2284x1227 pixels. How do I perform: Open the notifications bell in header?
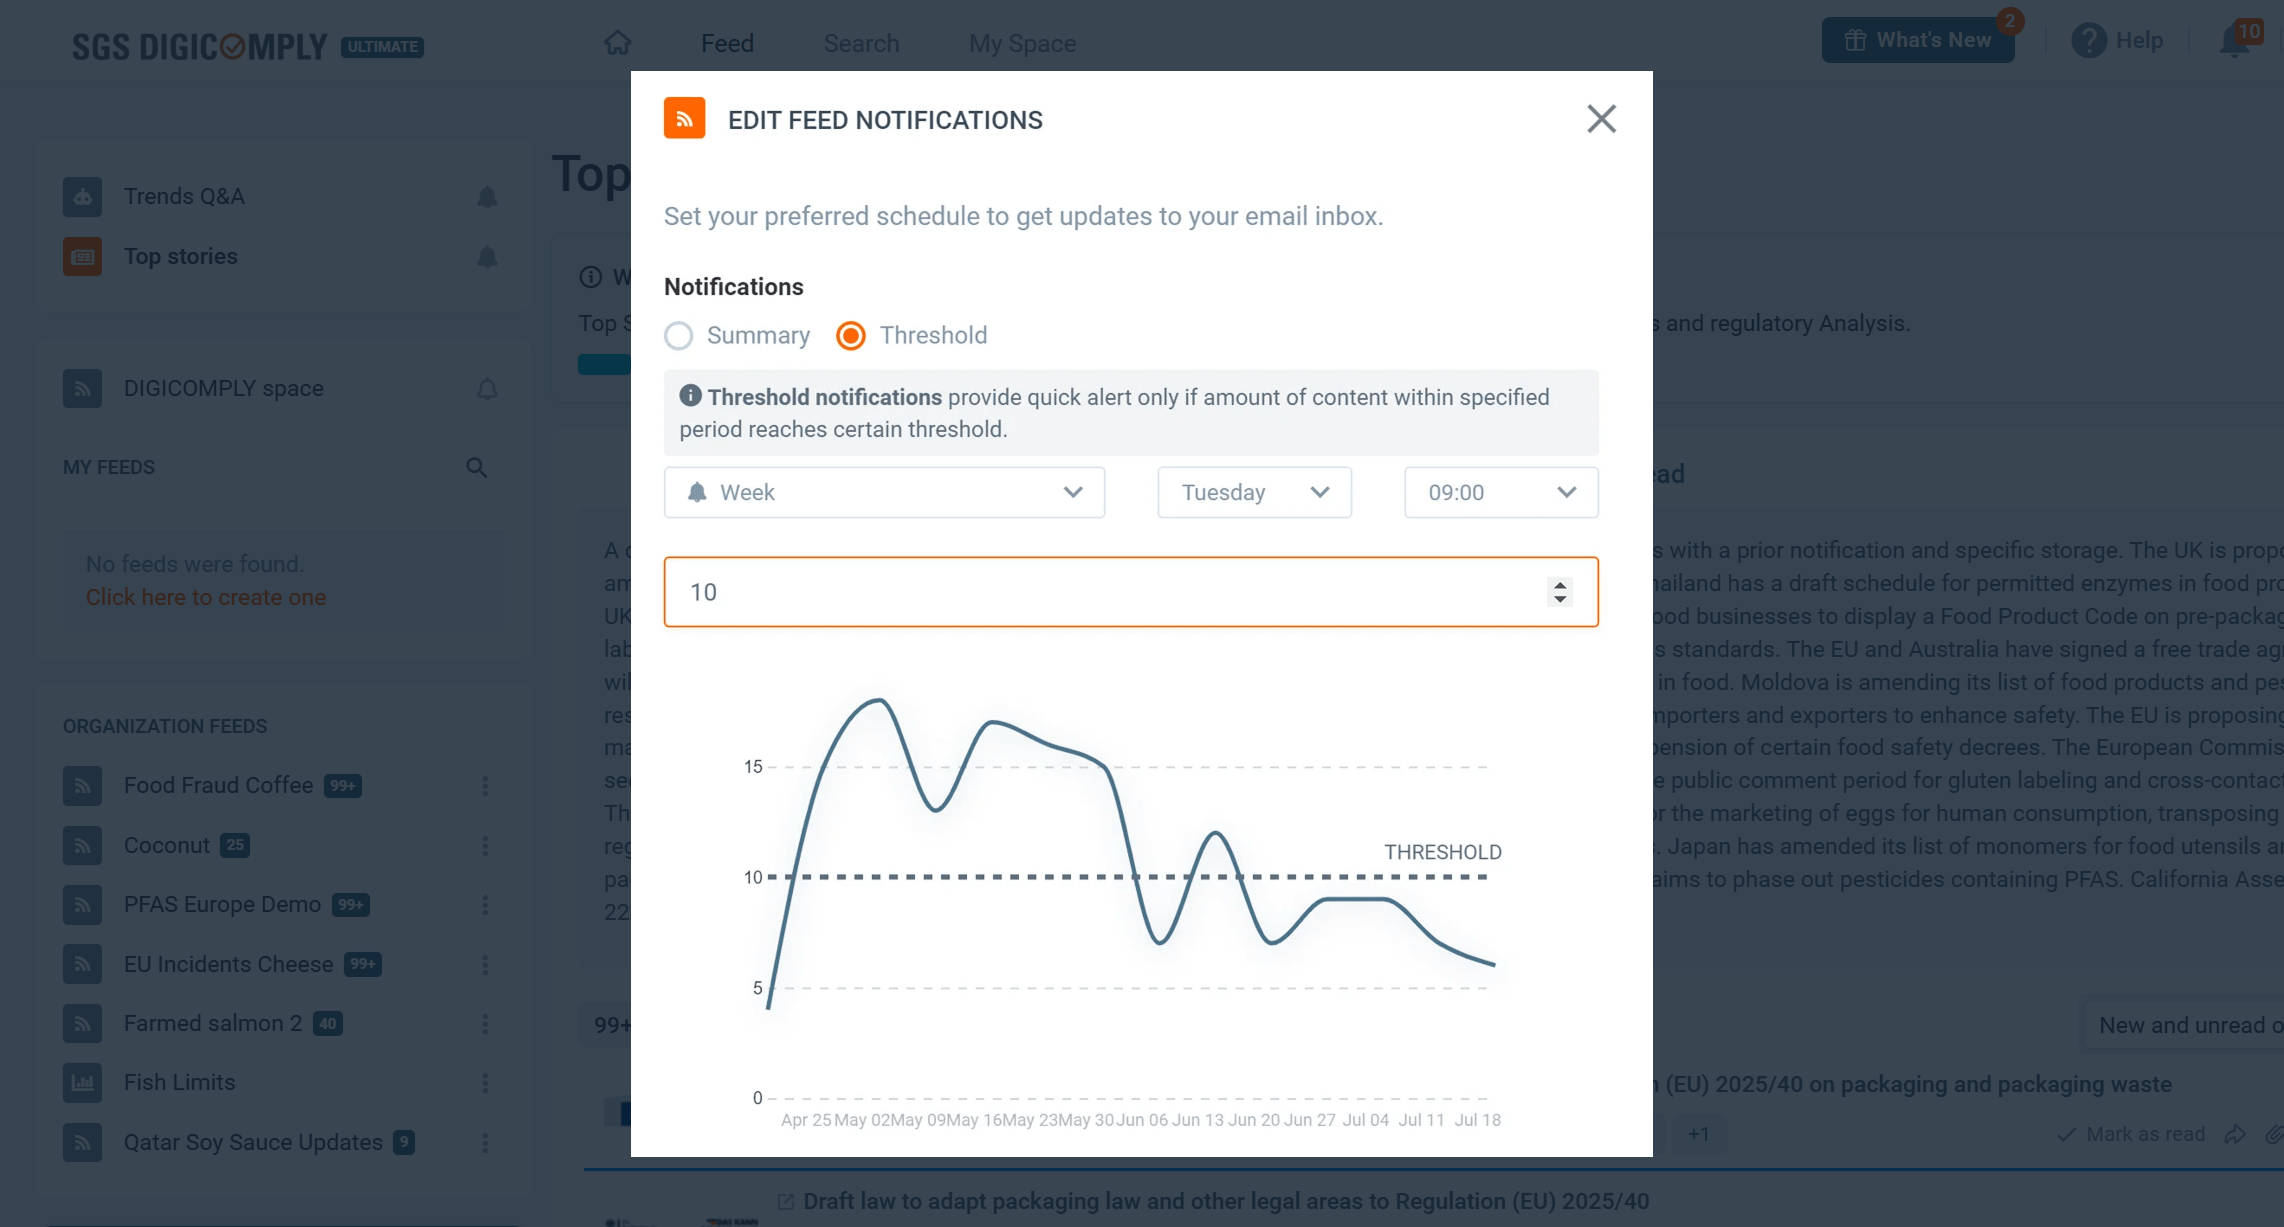pyautogui.click(x=2234, y=42)
